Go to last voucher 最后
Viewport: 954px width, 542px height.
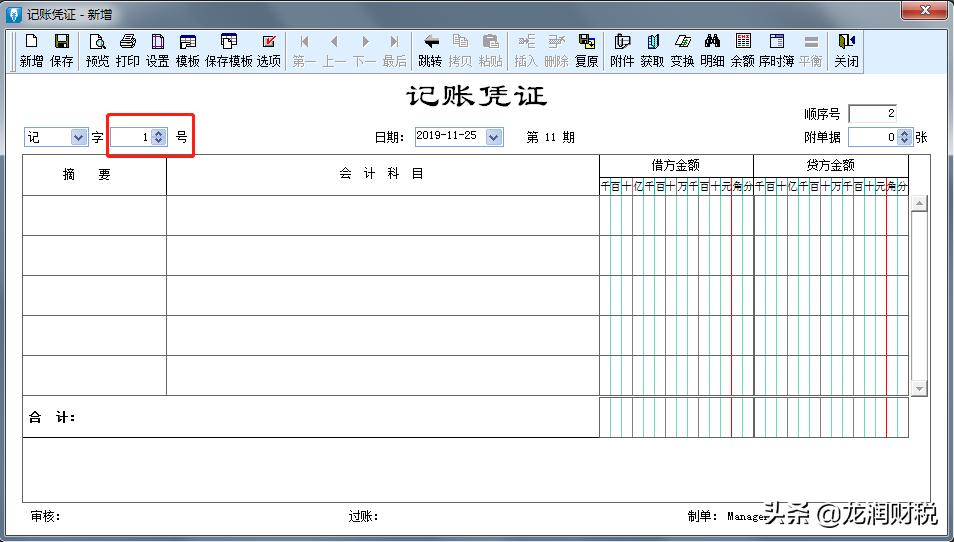(x=394, y=50)
